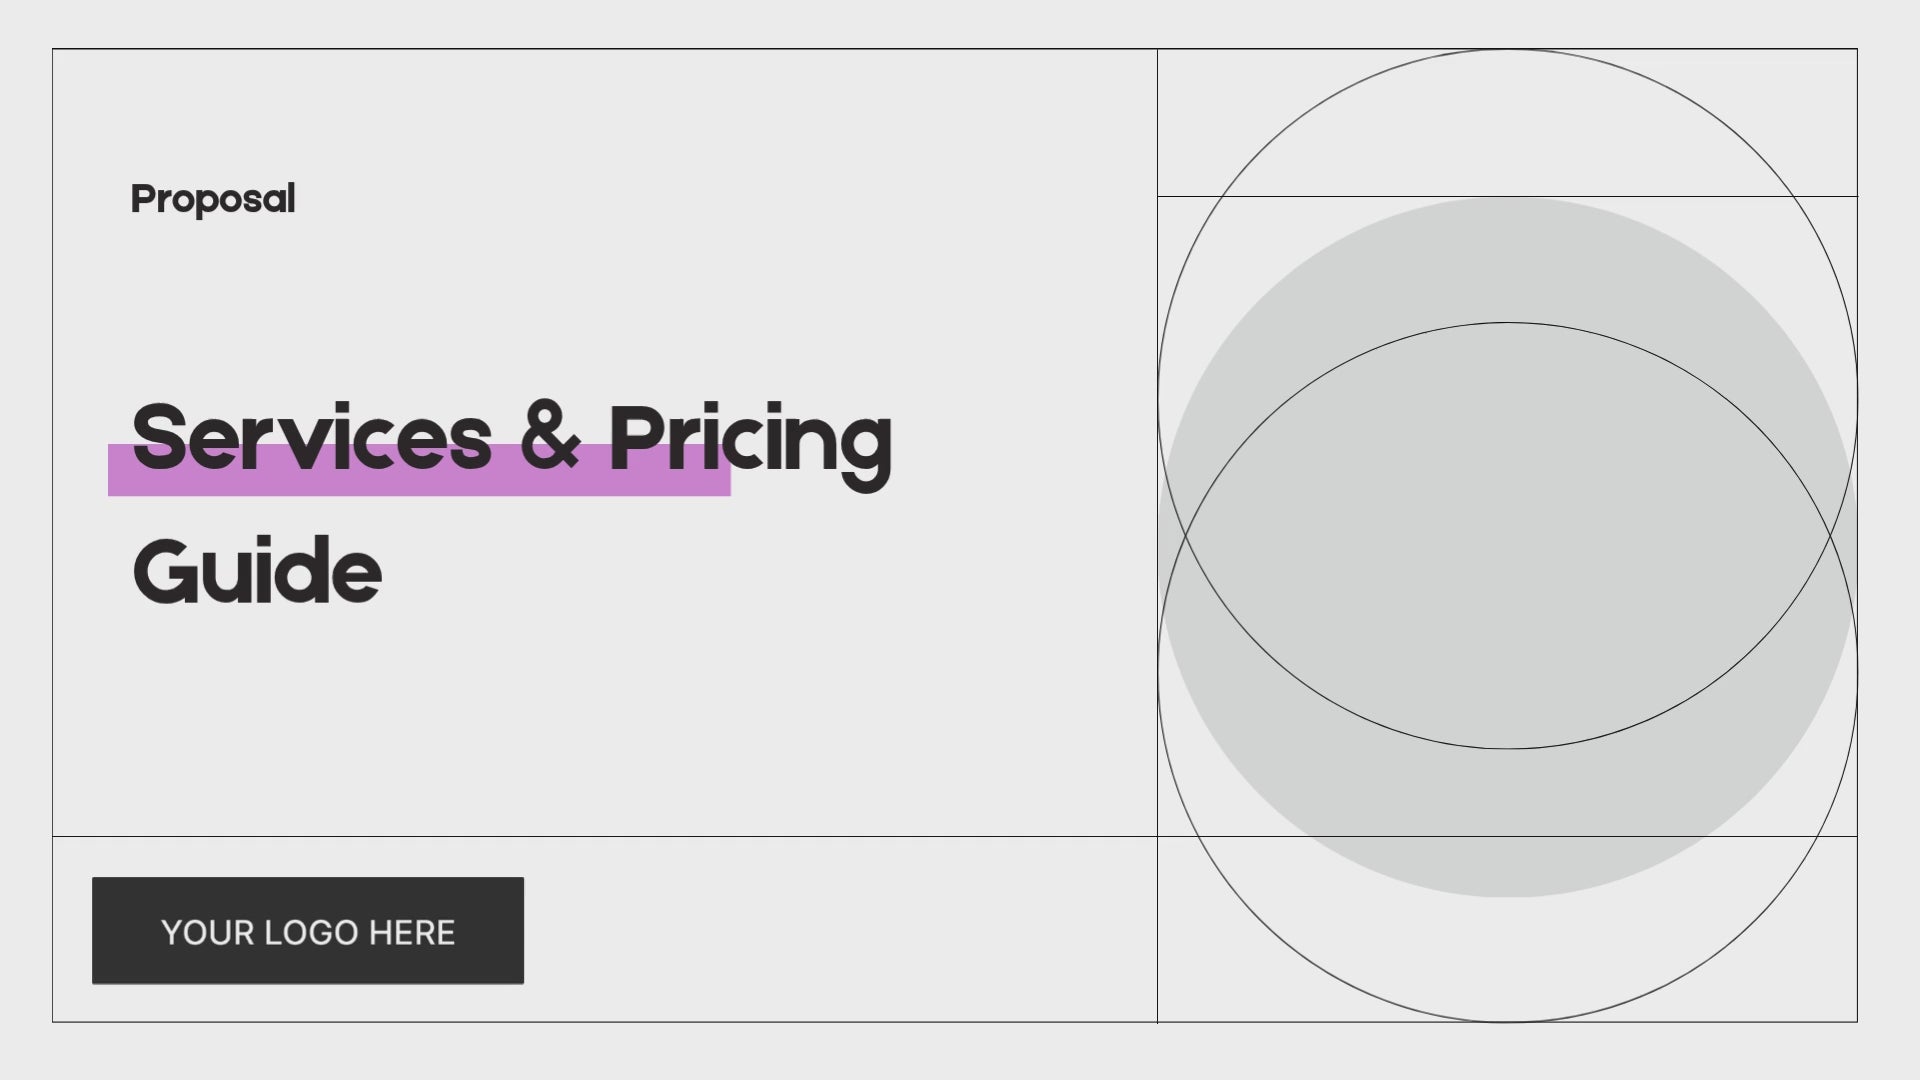
Task: Click the "Proposal" label text
Action: [213, 199]
